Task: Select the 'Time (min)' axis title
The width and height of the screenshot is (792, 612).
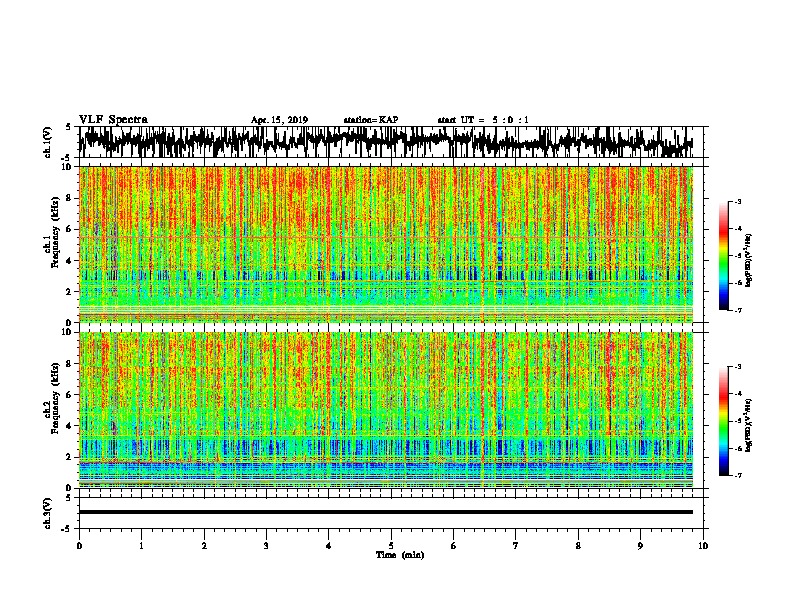Action: (400, 555)
